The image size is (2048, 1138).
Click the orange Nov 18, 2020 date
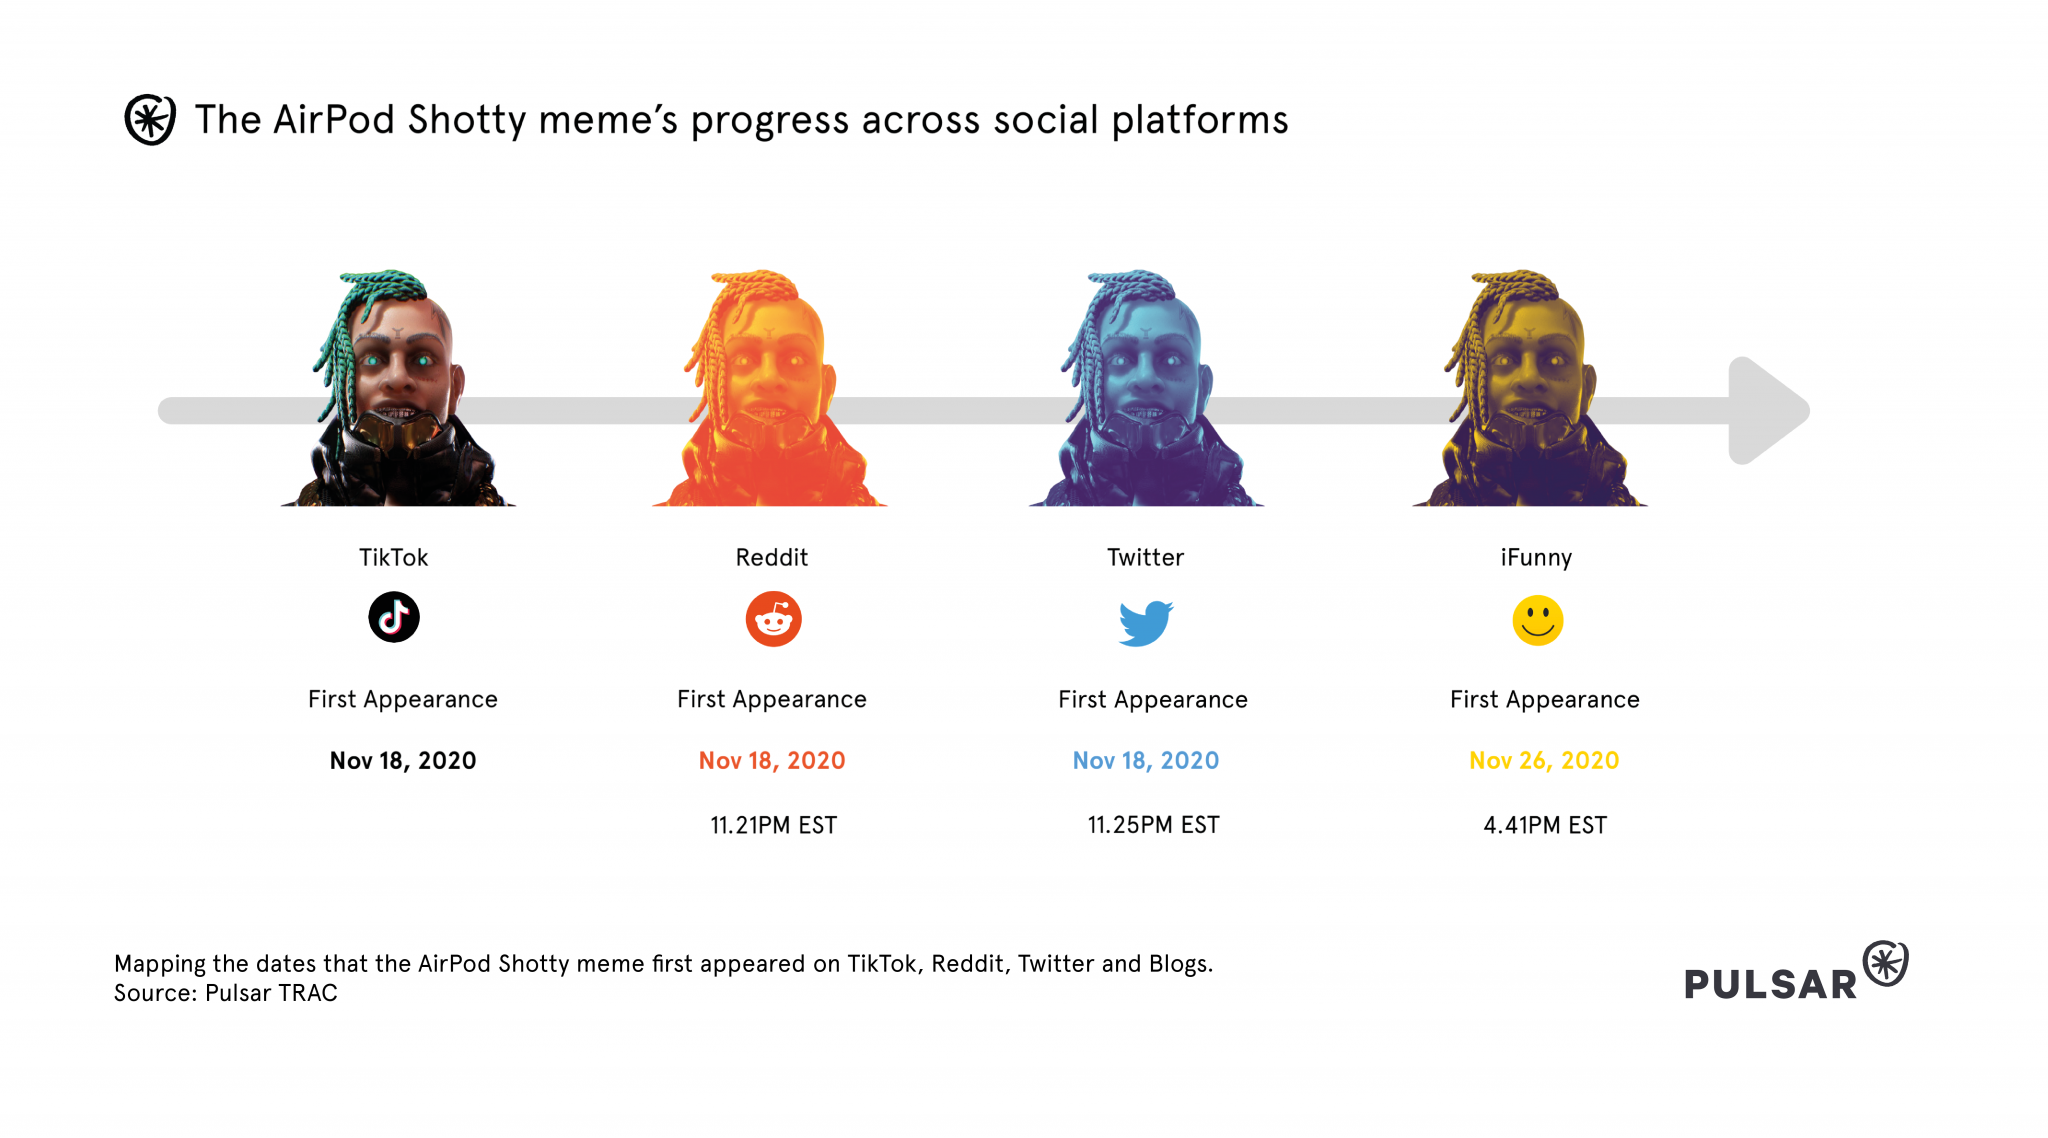tap(772, 761)
